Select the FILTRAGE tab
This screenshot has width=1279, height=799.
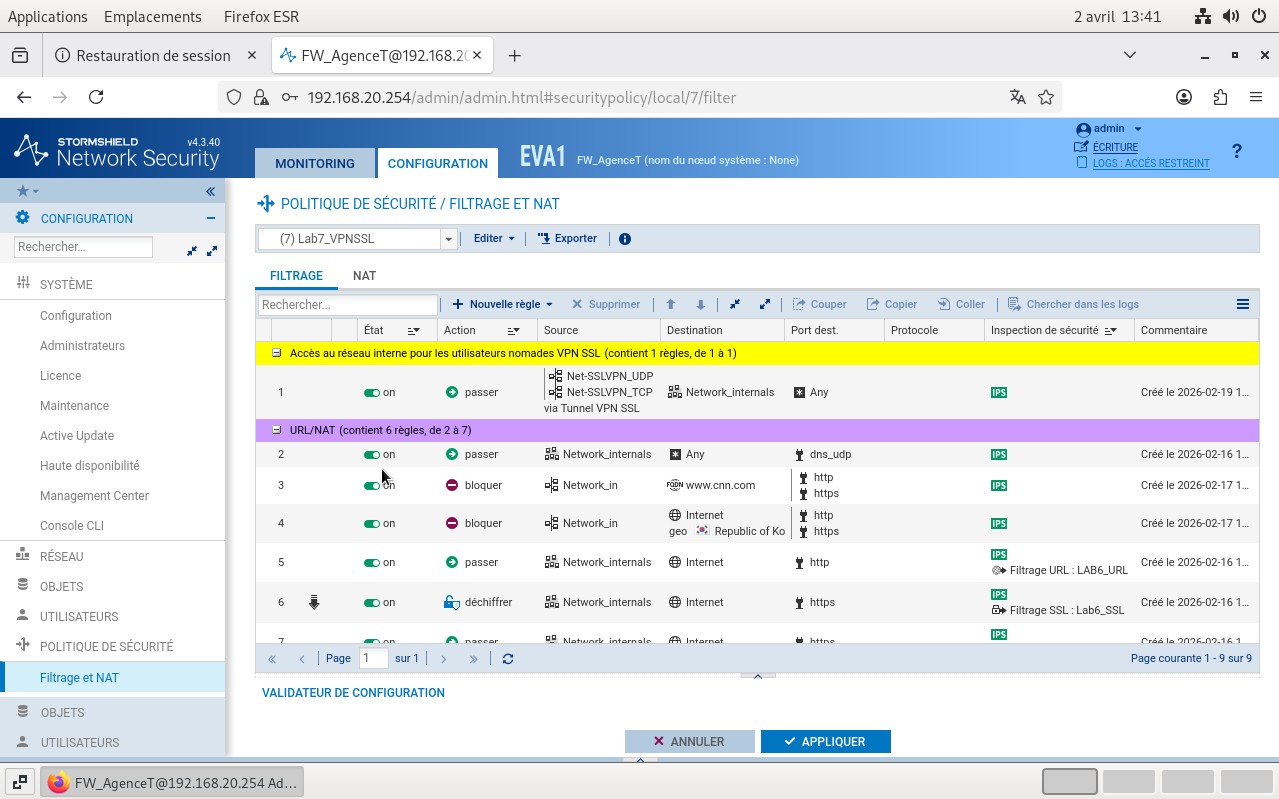pyautogui.click(x=296, y=276)
